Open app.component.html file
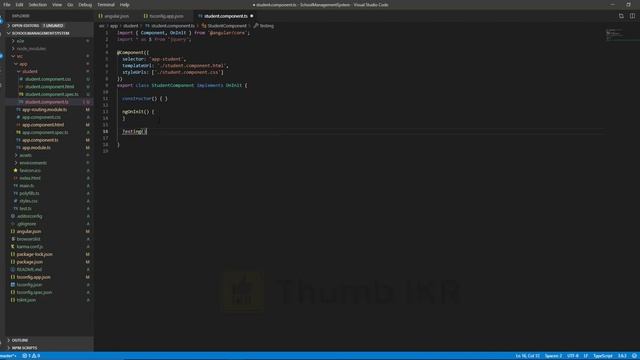The image size is (640, 360). (x=43, y=125)
